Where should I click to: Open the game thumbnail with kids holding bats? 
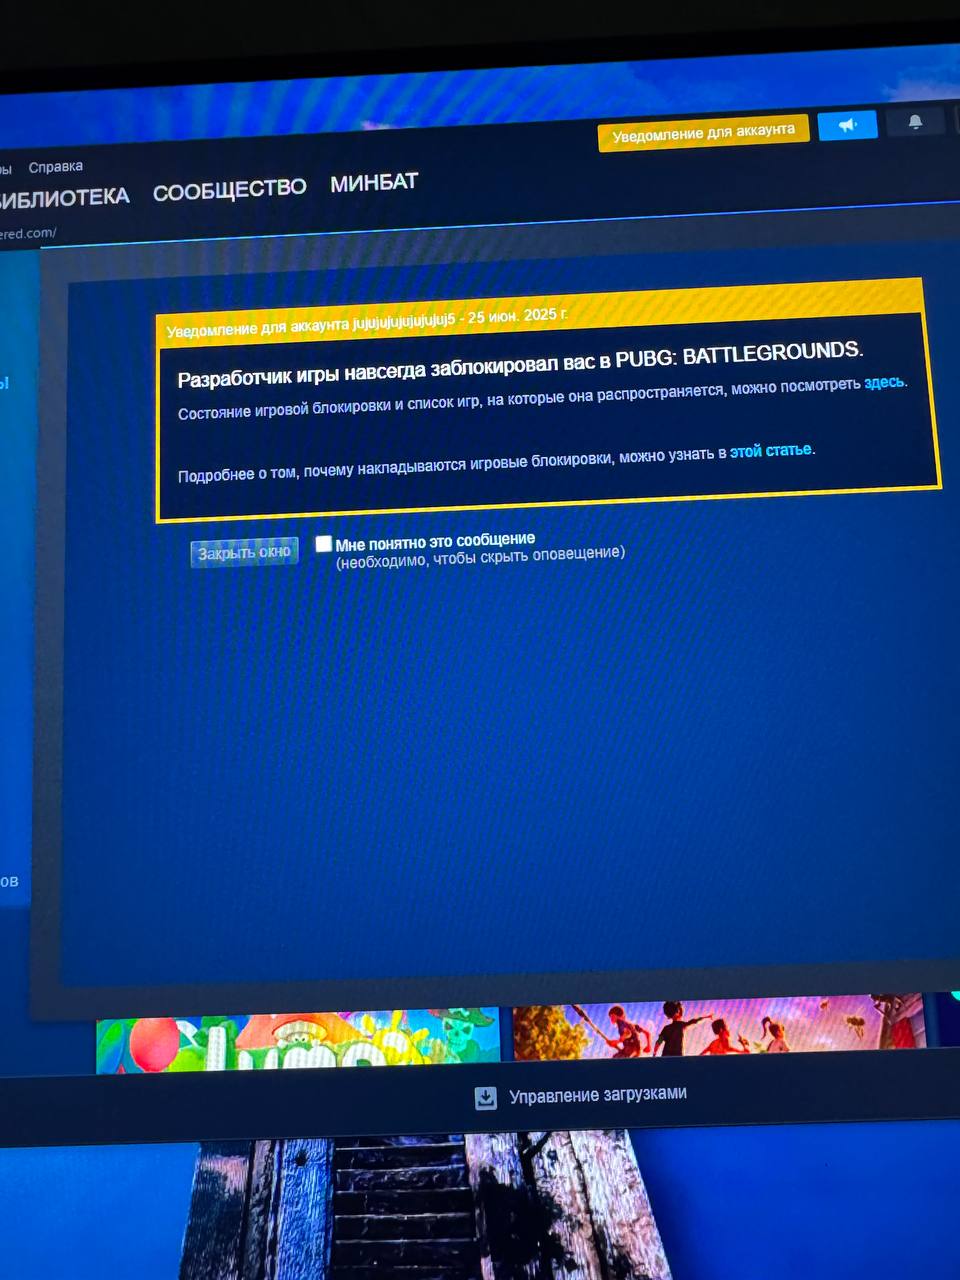tap(719, 1026)
